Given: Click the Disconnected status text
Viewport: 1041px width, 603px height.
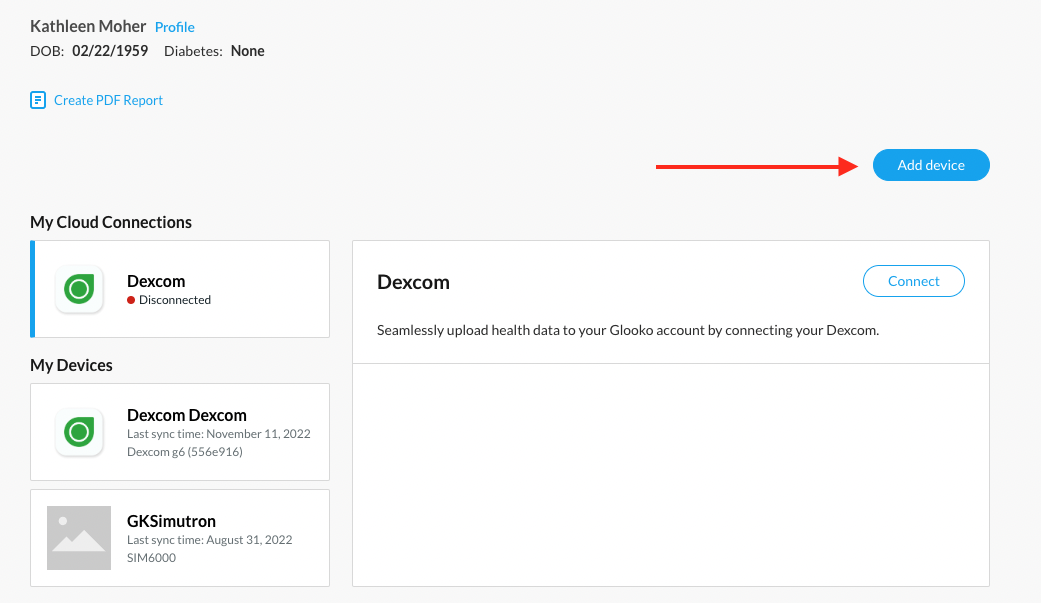Looking at the screenshot, I should click(175, 300).
